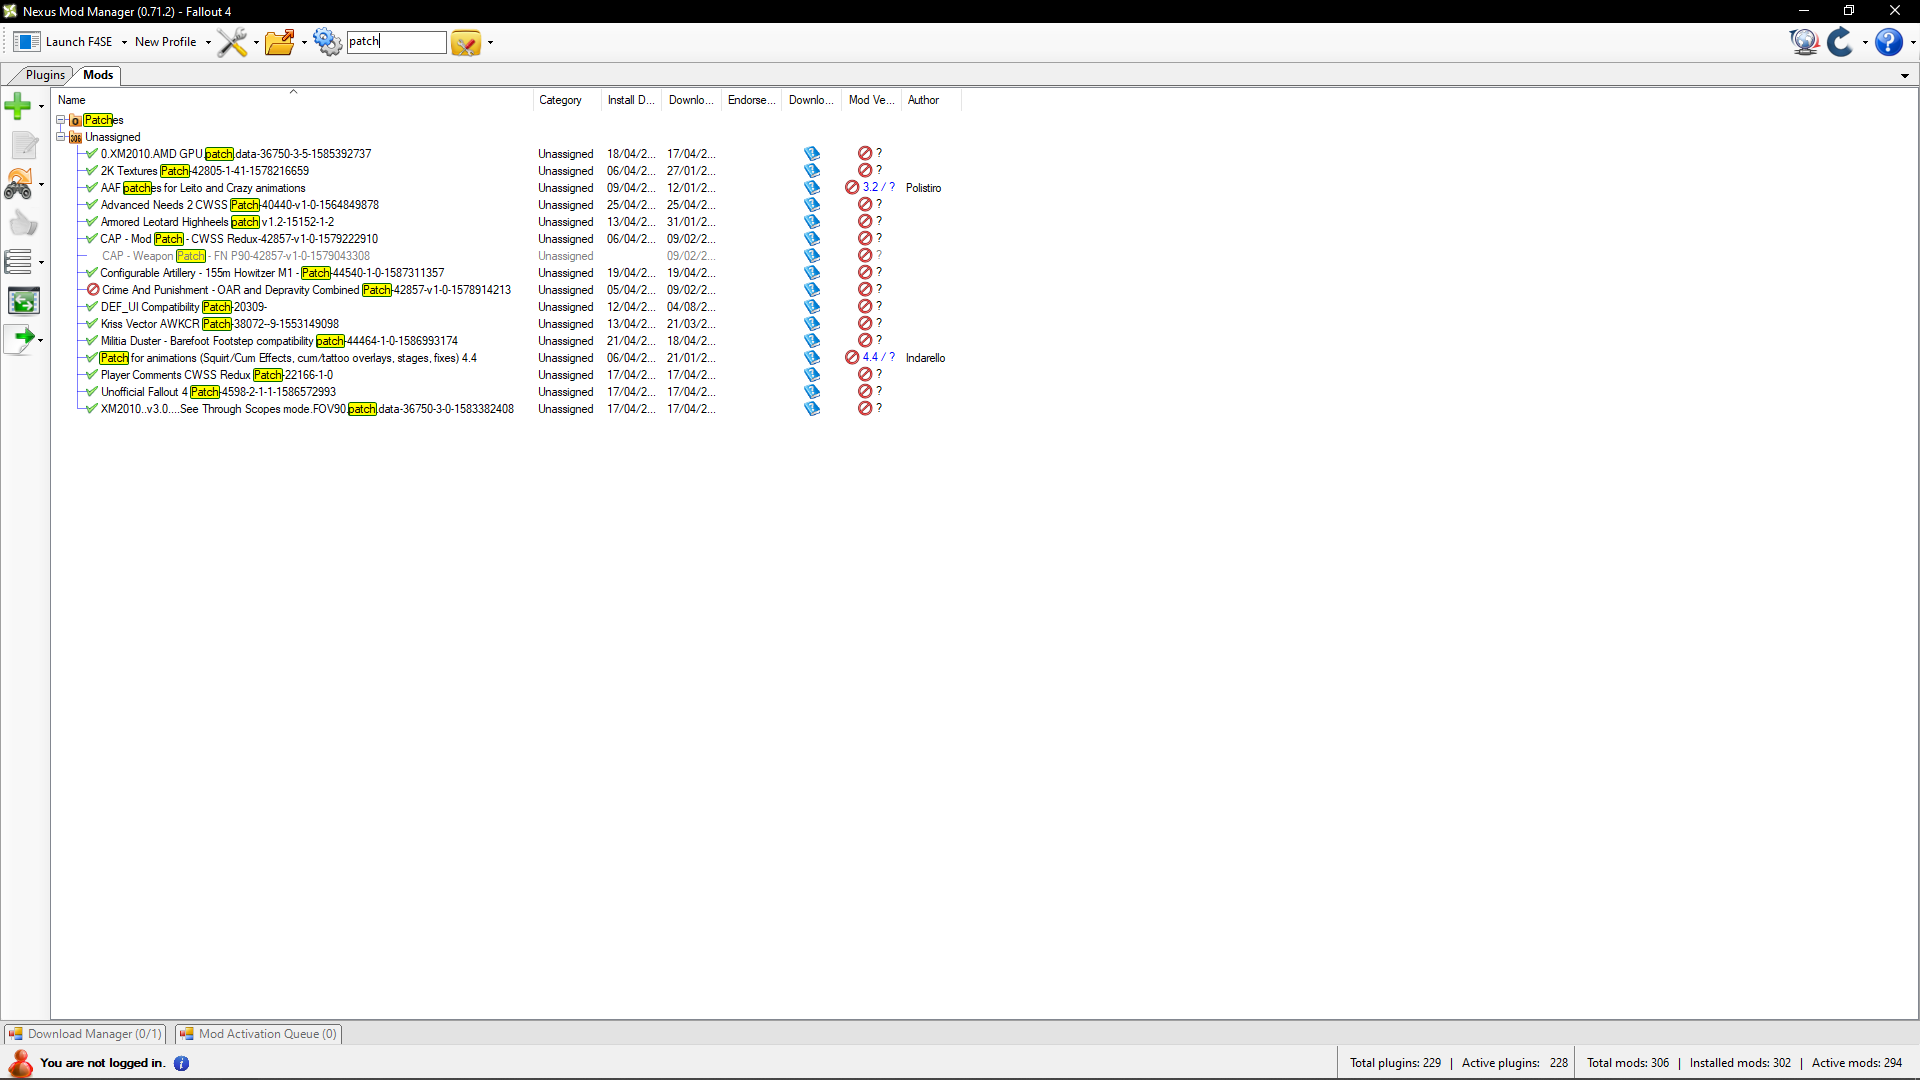Click download icon for 0.XM2010.AMD GPU patch row

812,154
